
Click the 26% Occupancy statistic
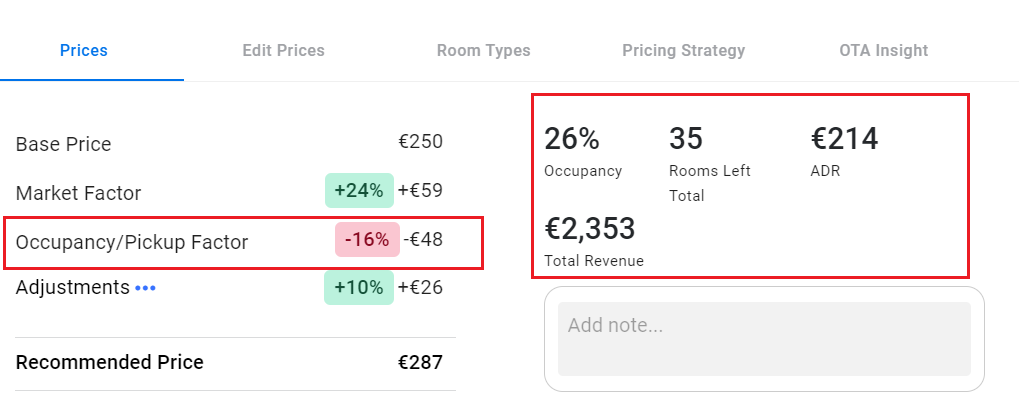571,139
